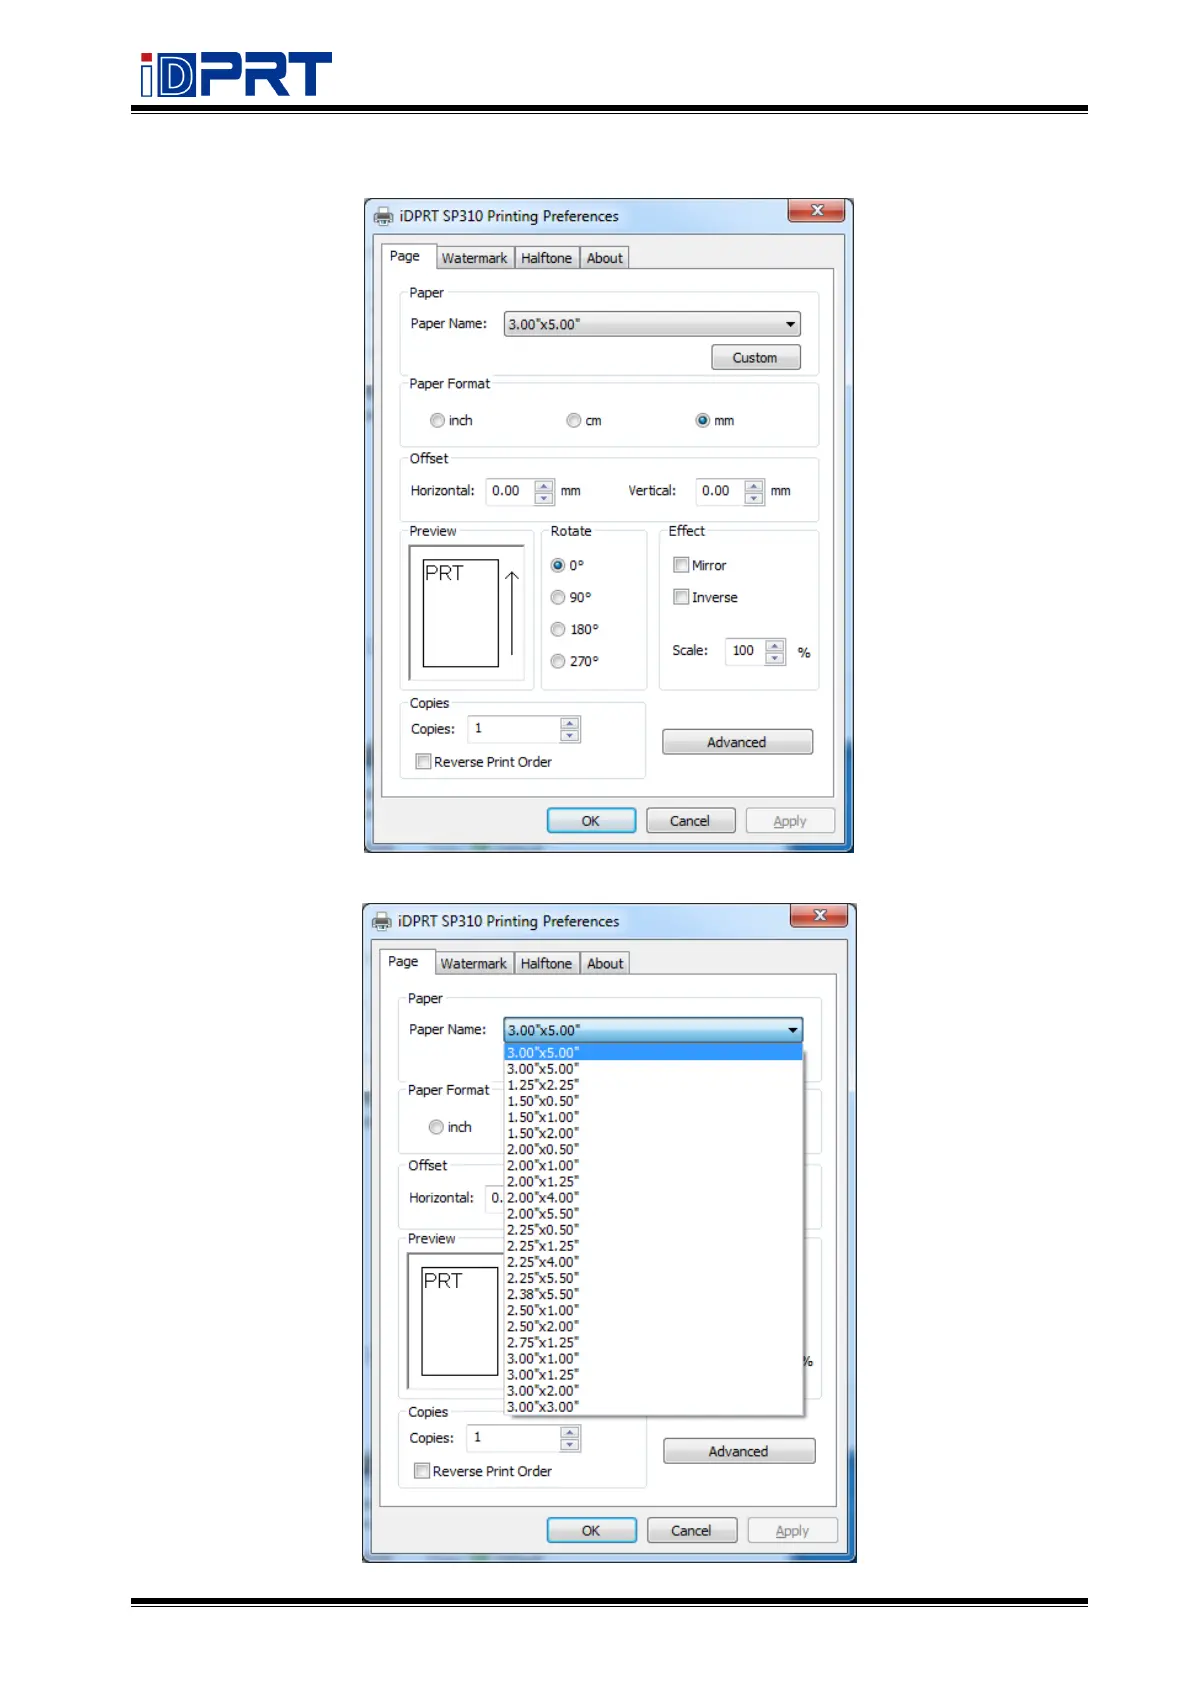Screen dimensions: 1191x1684
Task: Click printer icon in lower dialog title bar
Action: point(382,921)
